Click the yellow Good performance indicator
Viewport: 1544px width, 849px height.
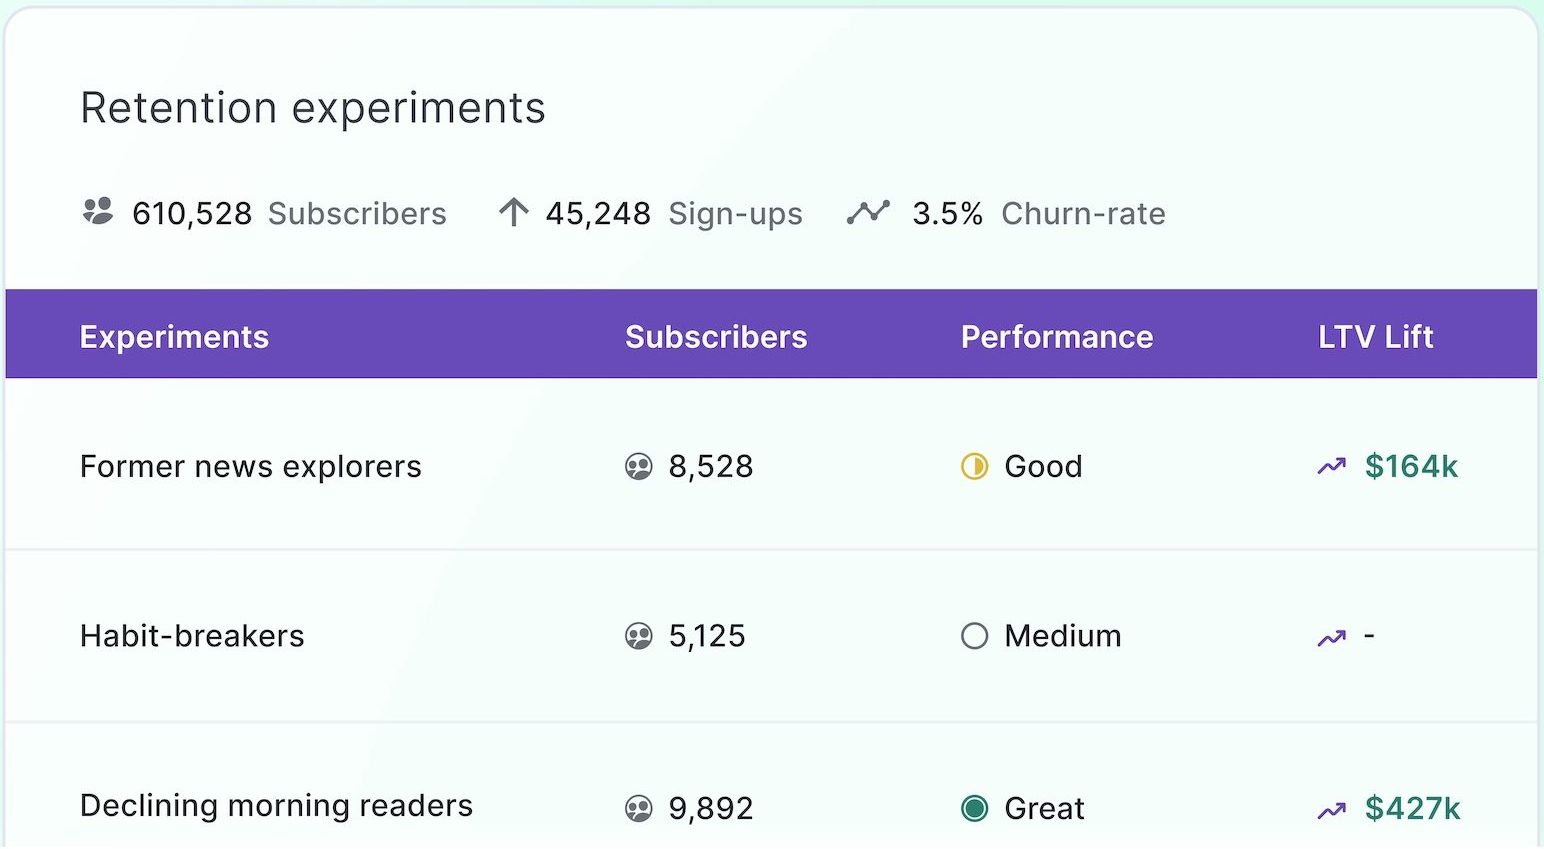[974, 467]
